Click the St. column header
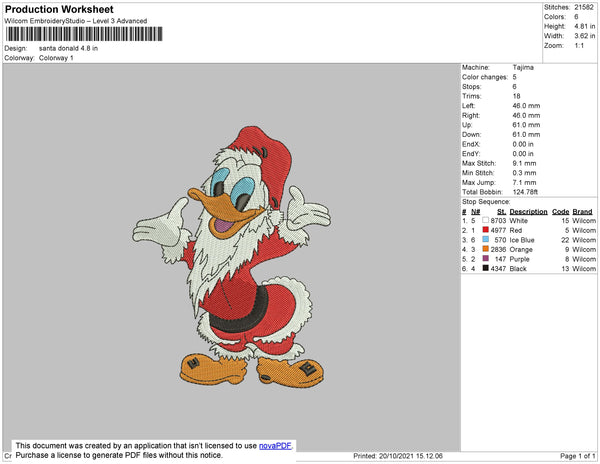 pyautogui.click(x=501, y=211)
